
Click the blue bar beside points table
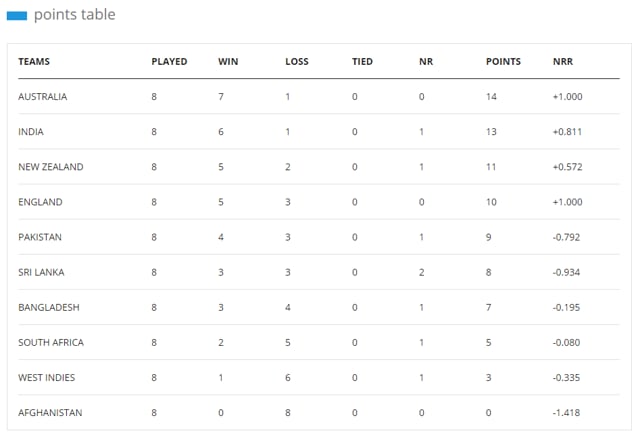click(17, 16)
